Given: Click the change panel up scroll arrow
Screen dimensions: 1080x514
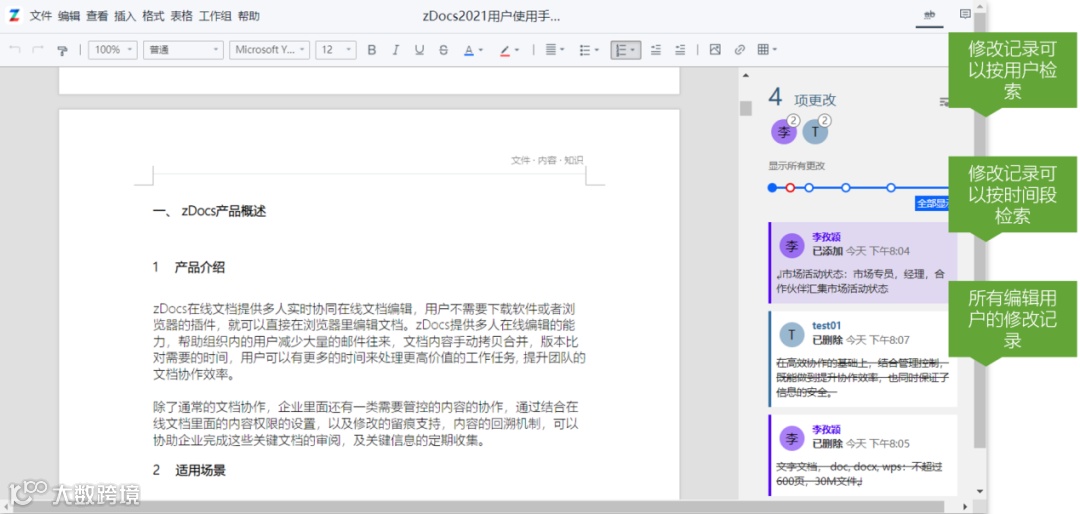Looking at the screenshot, I should click(x=745, y=75).
